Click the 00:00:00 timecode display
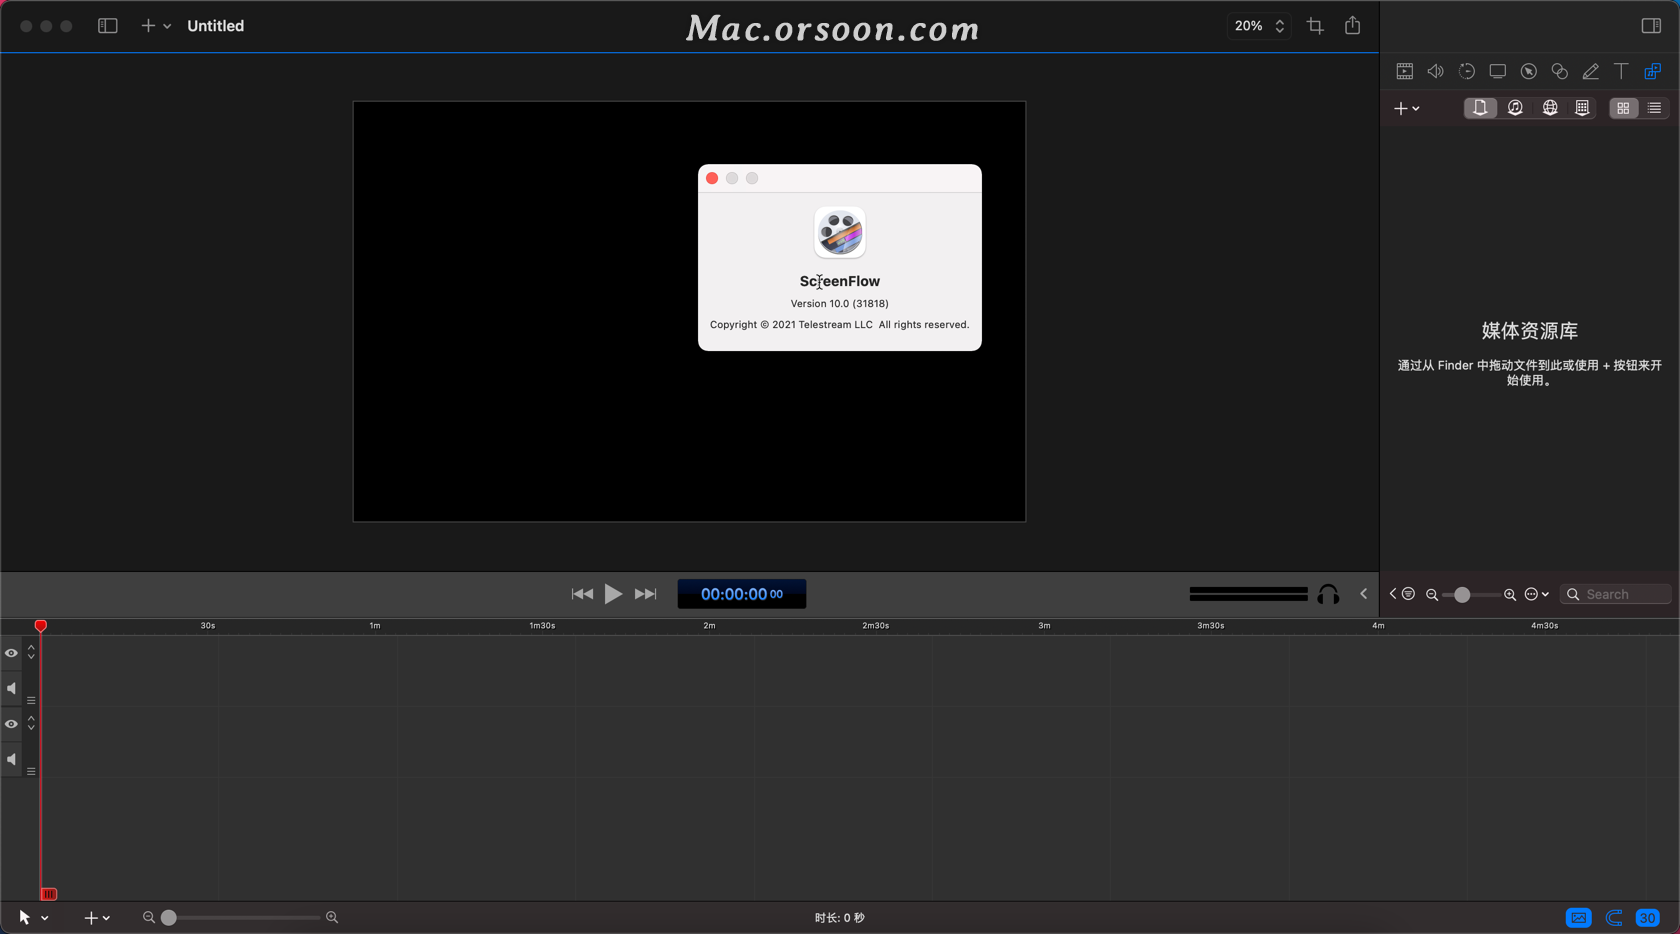Image resolution: width=1680 pixels, height=934 pixels. (742, 594)
